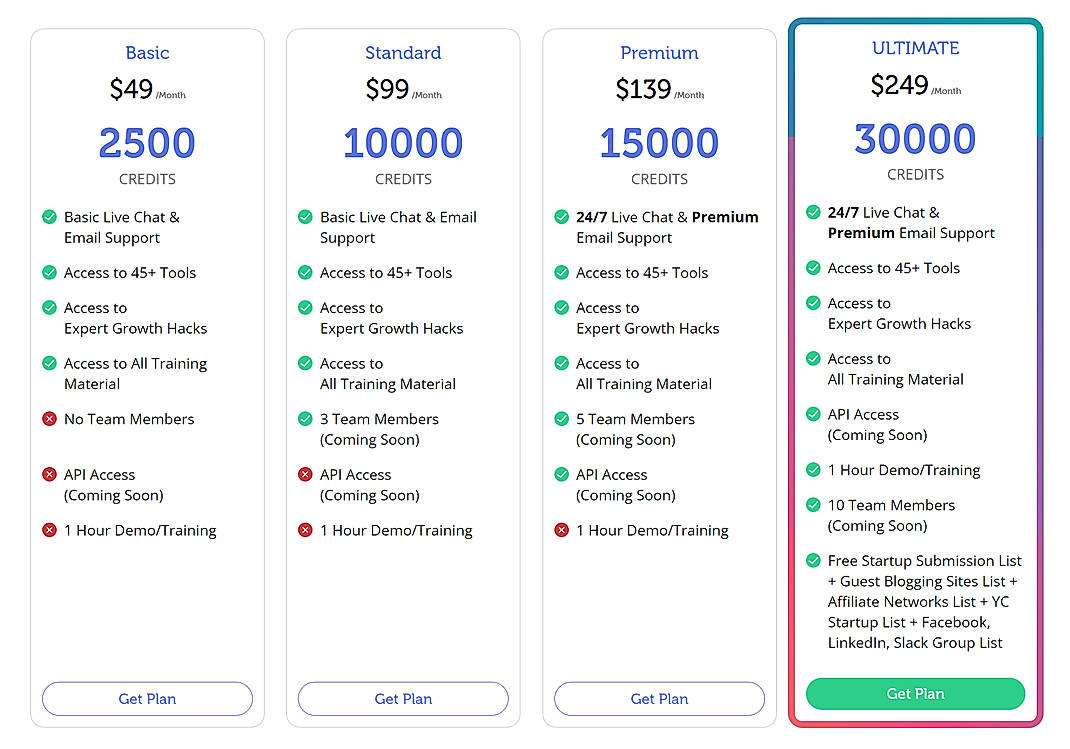Select the checkmark beside Free Startup Submission List

coord(814,561)
